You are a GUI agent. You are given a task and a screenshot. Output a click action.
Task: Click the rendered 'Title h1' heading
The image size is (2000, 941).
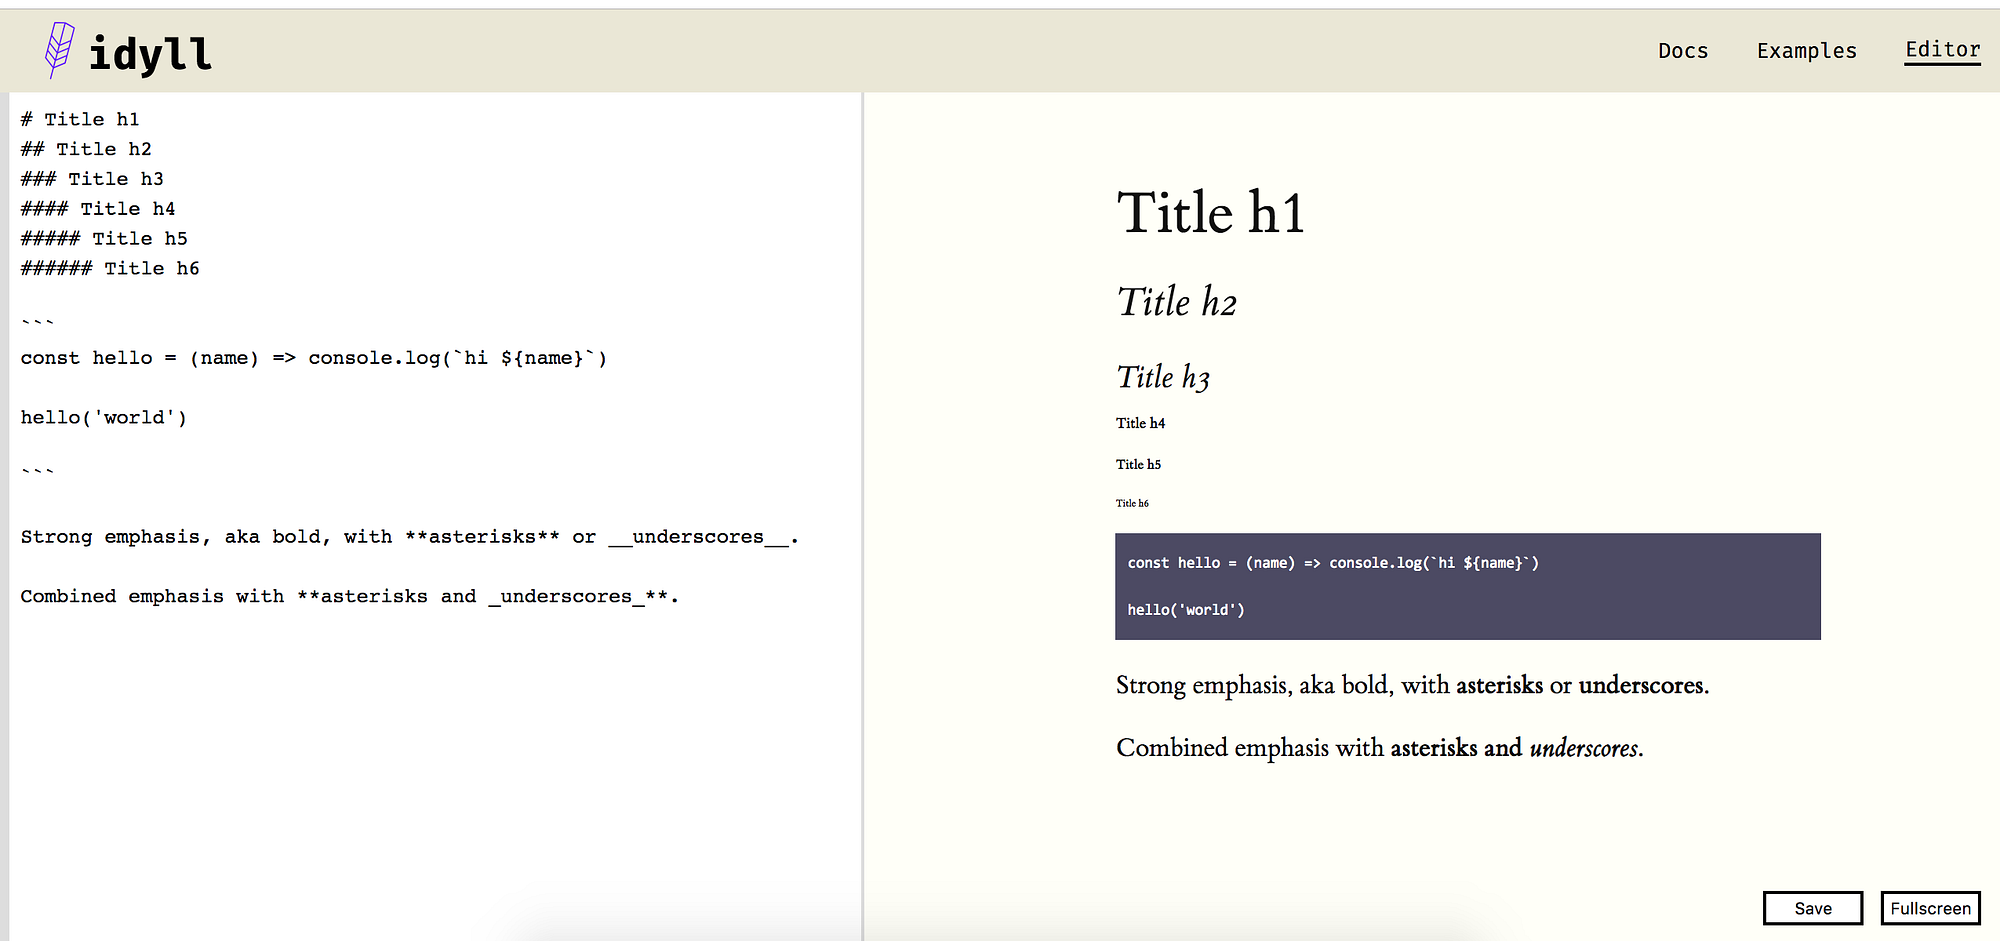coord(1211,213)
